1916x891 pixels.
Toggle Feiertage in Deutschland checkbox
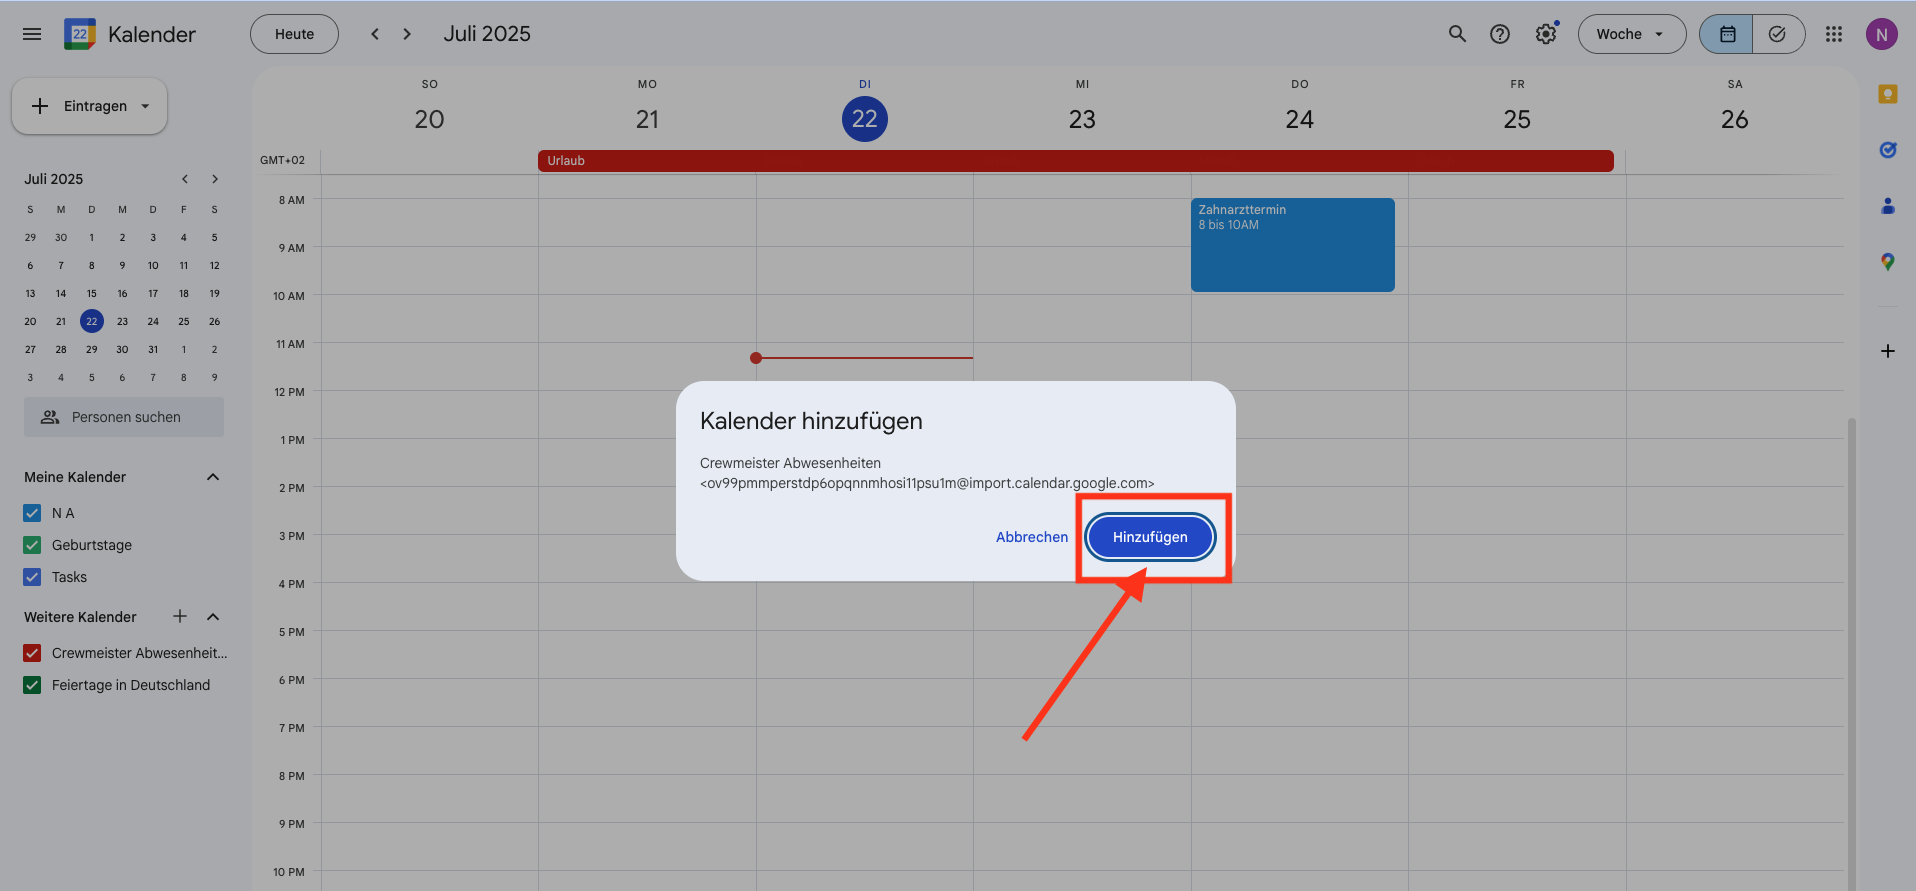32,685
